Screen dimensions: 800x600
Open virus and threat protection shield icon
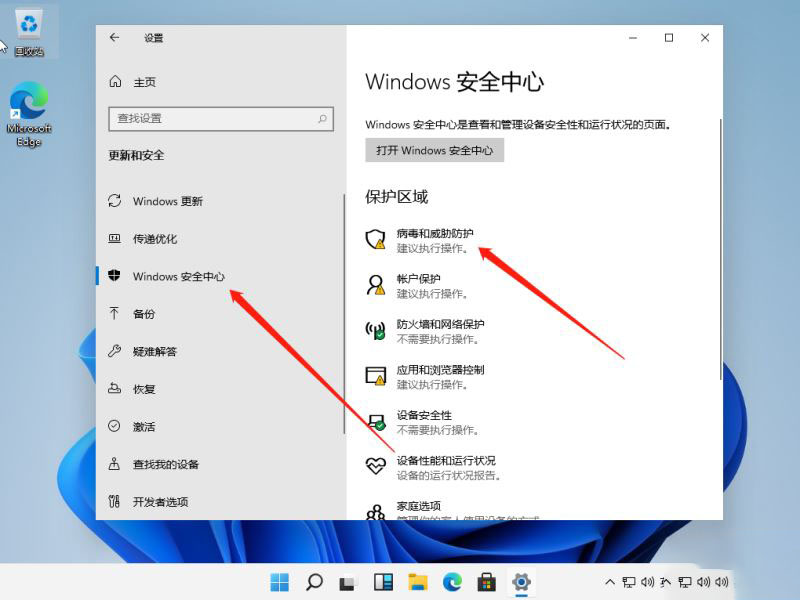point(376,239)
